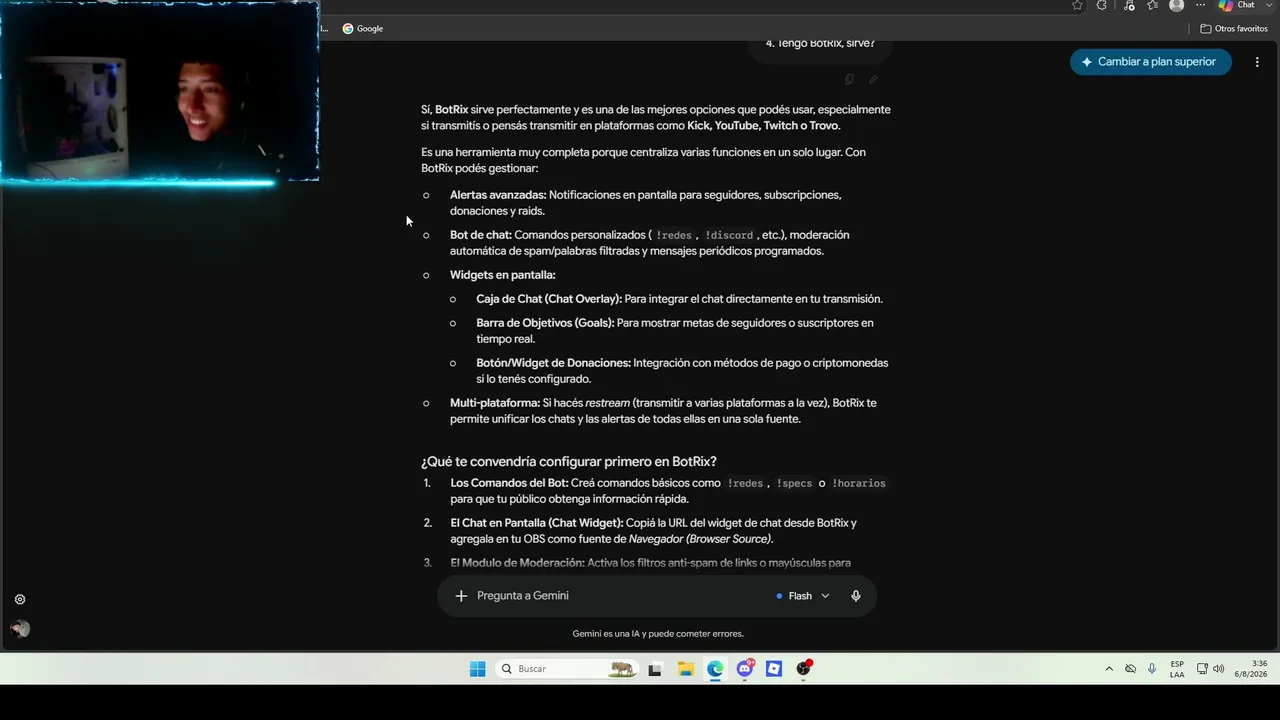1280x720 pixels.
Task: Switch to Microsoft Edge in taskbar
Action: click(x=715, y=669)
